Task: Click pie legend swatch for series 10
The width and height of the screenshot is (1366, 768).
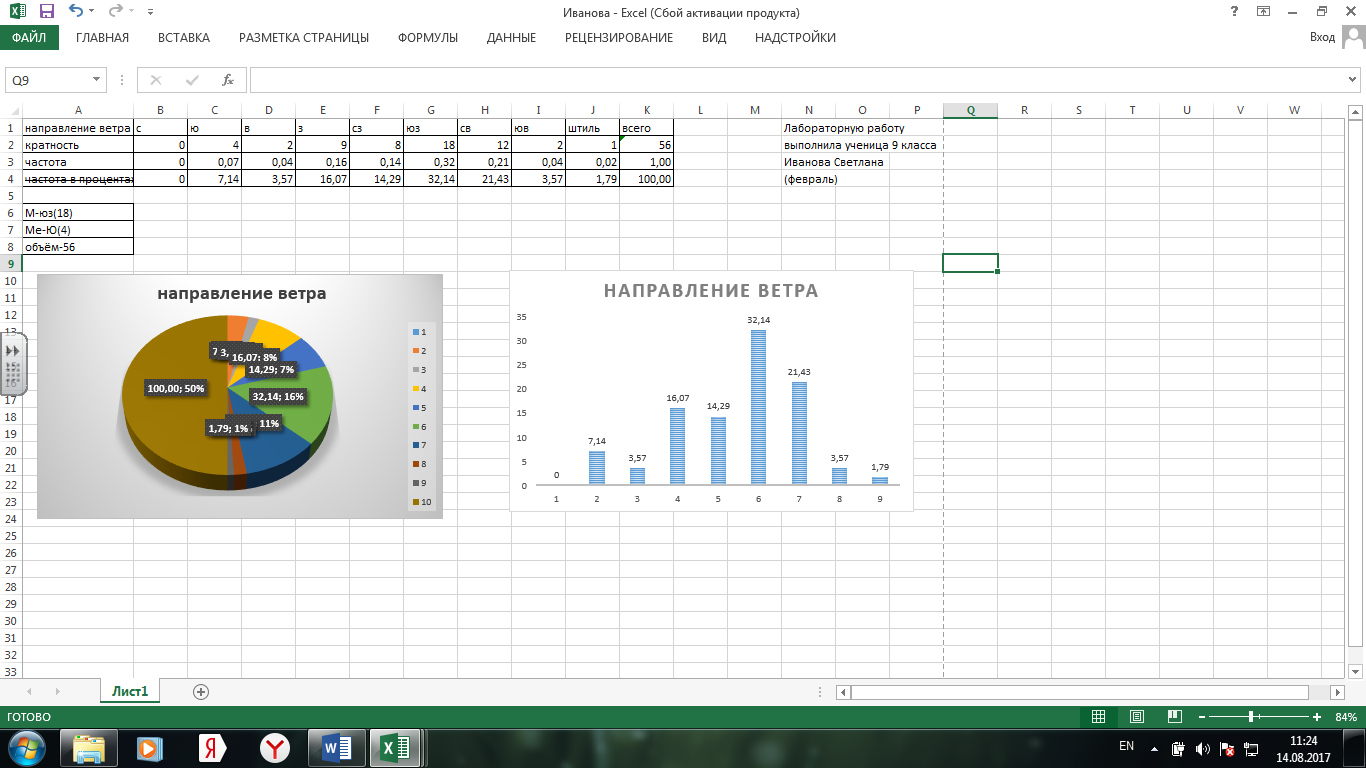Action: (415, 502)
